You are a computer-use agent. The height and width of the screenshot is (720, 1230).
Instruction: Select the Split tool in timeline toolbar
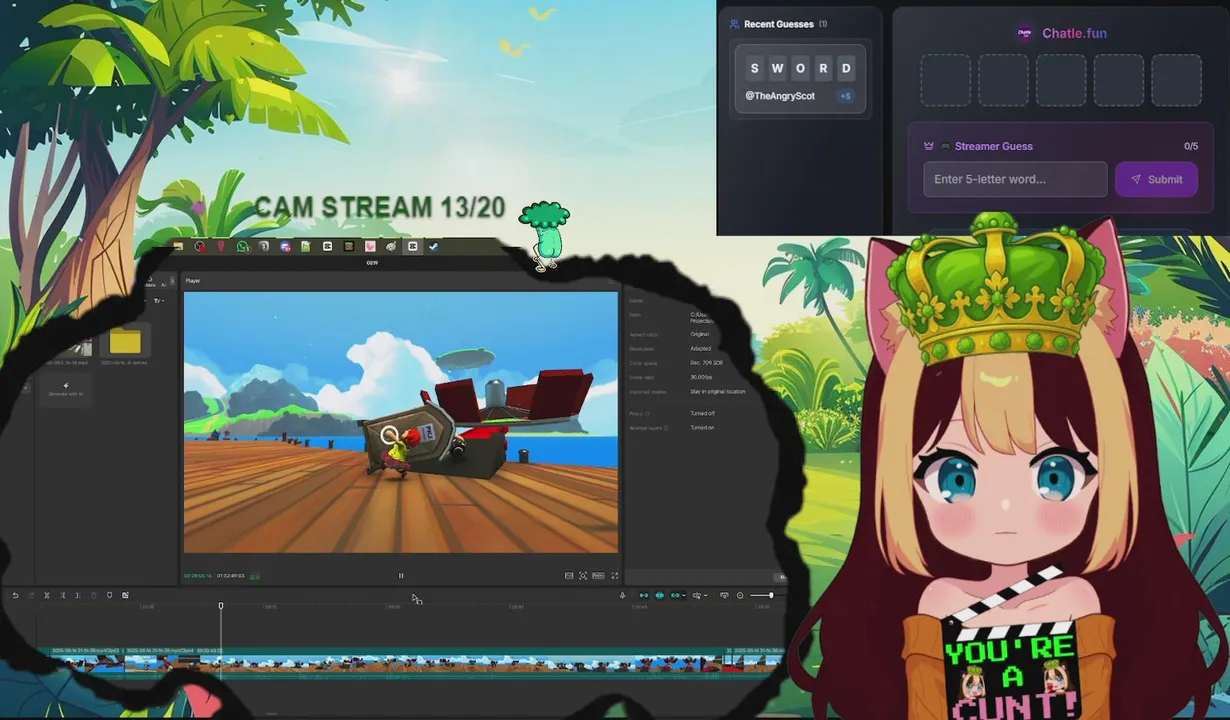tap(46, 595)
